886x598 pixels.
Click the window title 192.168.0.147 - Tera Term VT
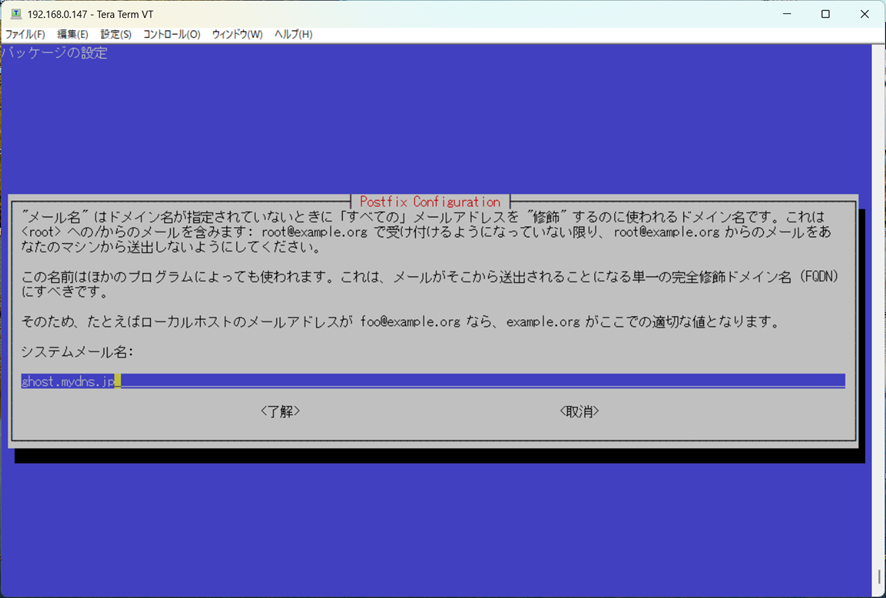point(90,14)
